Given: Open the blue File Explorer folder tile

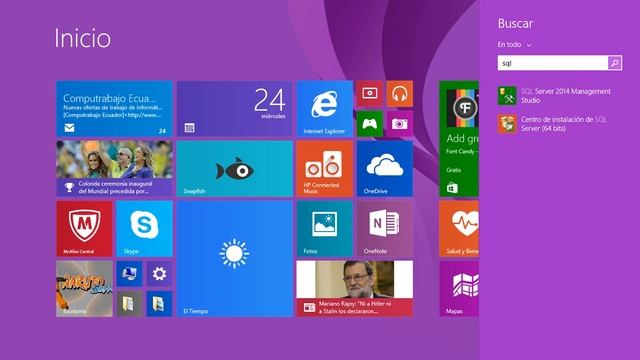Looking at the screenshot, I should coord(159,304).
